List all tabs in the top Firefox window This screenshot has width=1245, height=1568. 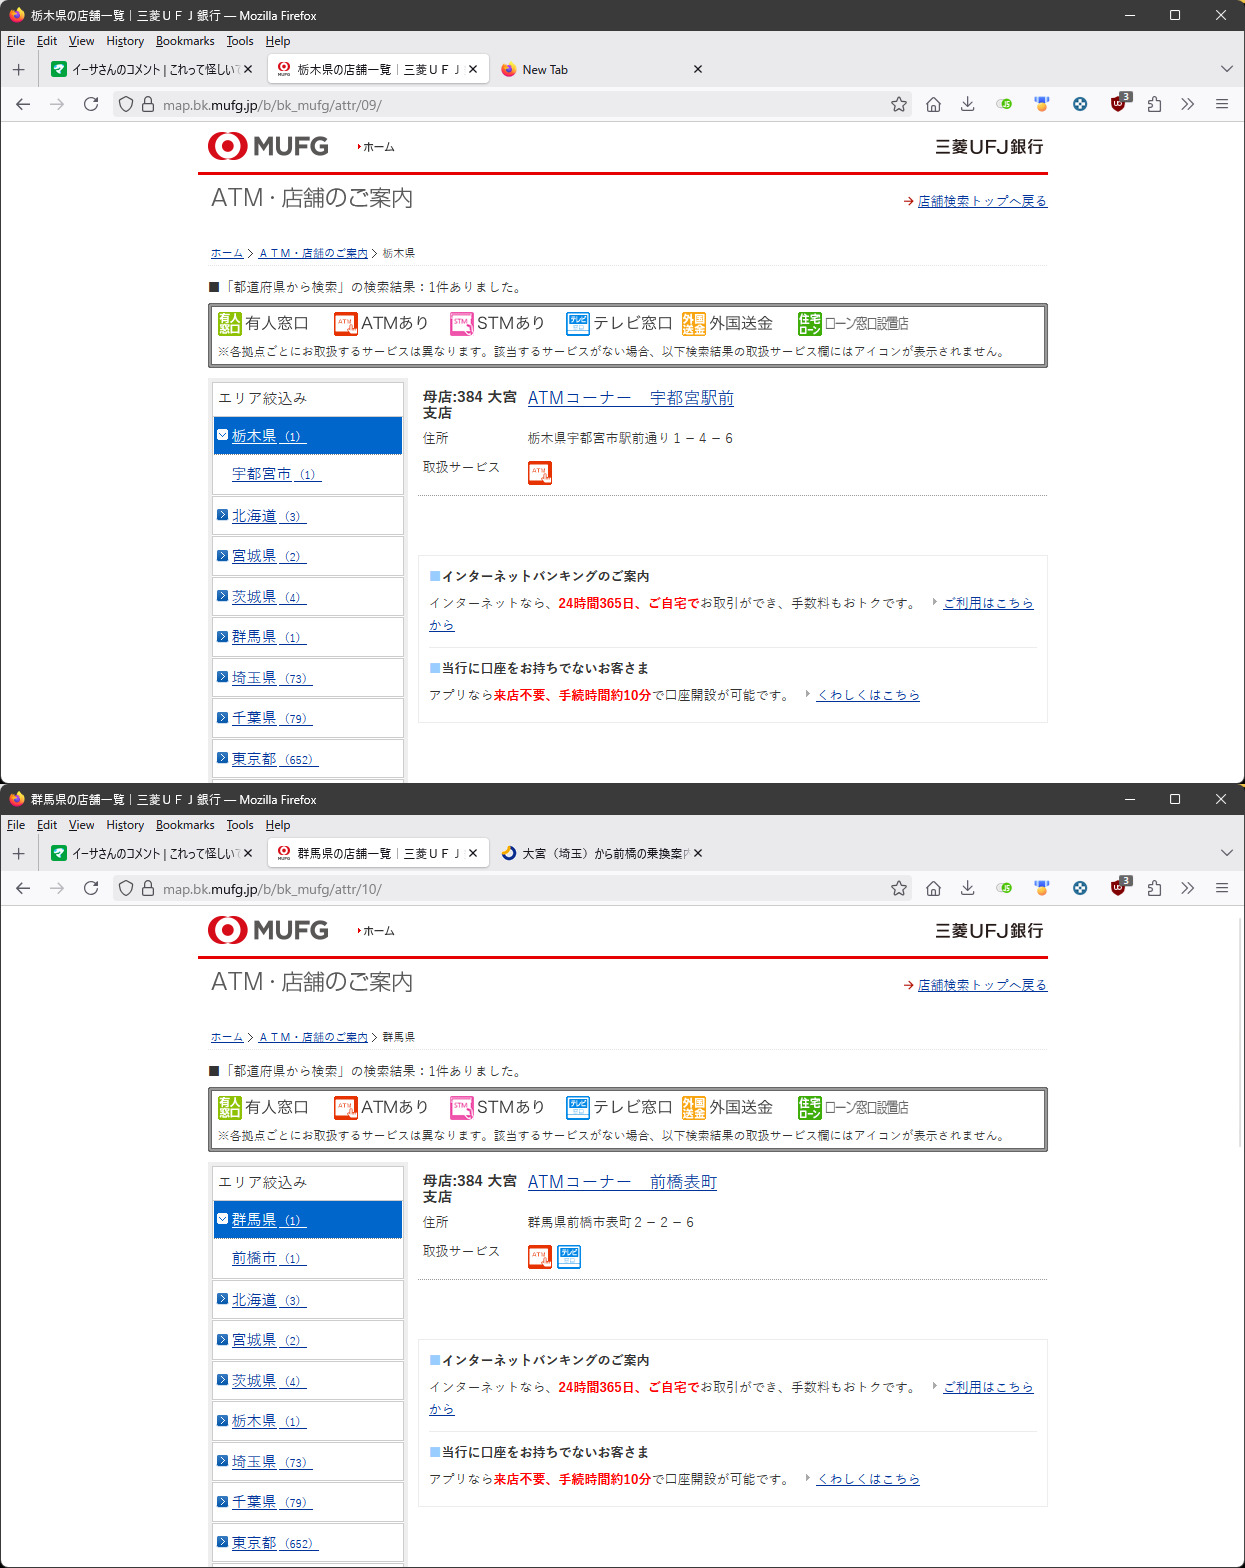tap(1226, 69)
